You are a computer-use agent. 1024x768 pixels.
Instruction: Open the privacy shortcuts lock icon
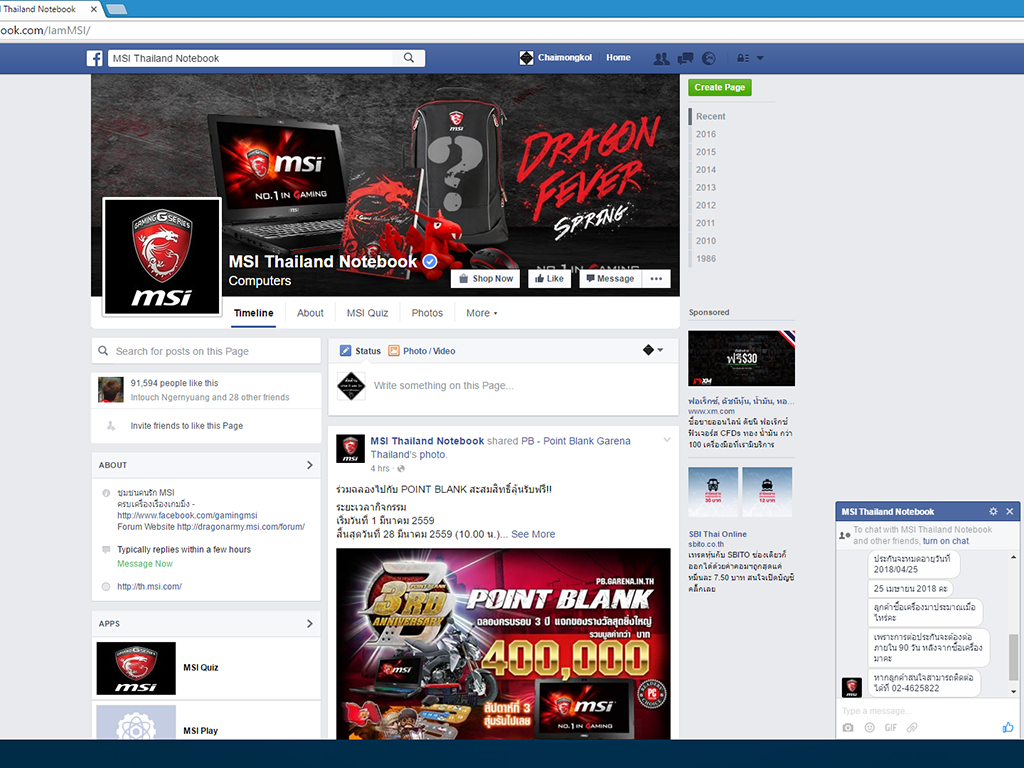click(x=743, y=58)
